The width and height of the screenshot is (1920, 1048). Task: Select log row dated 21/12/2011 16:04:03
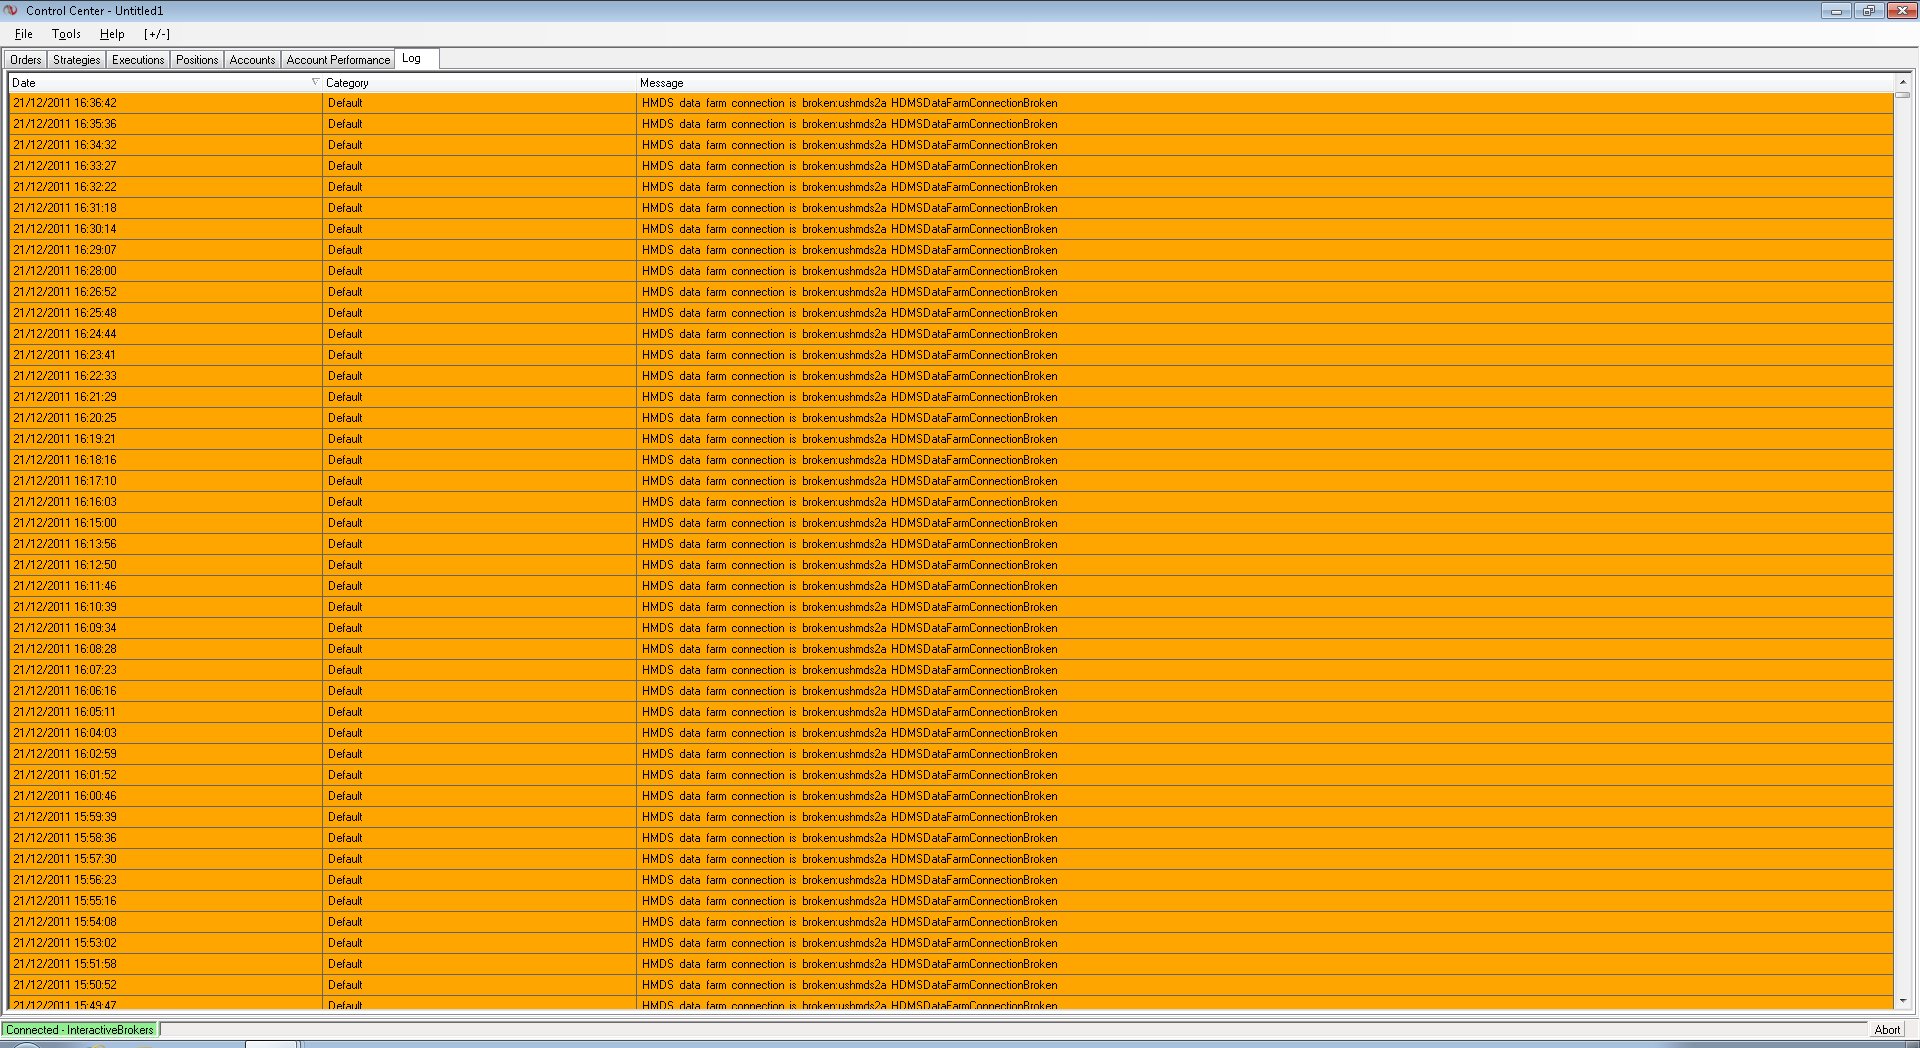point(951,733)
